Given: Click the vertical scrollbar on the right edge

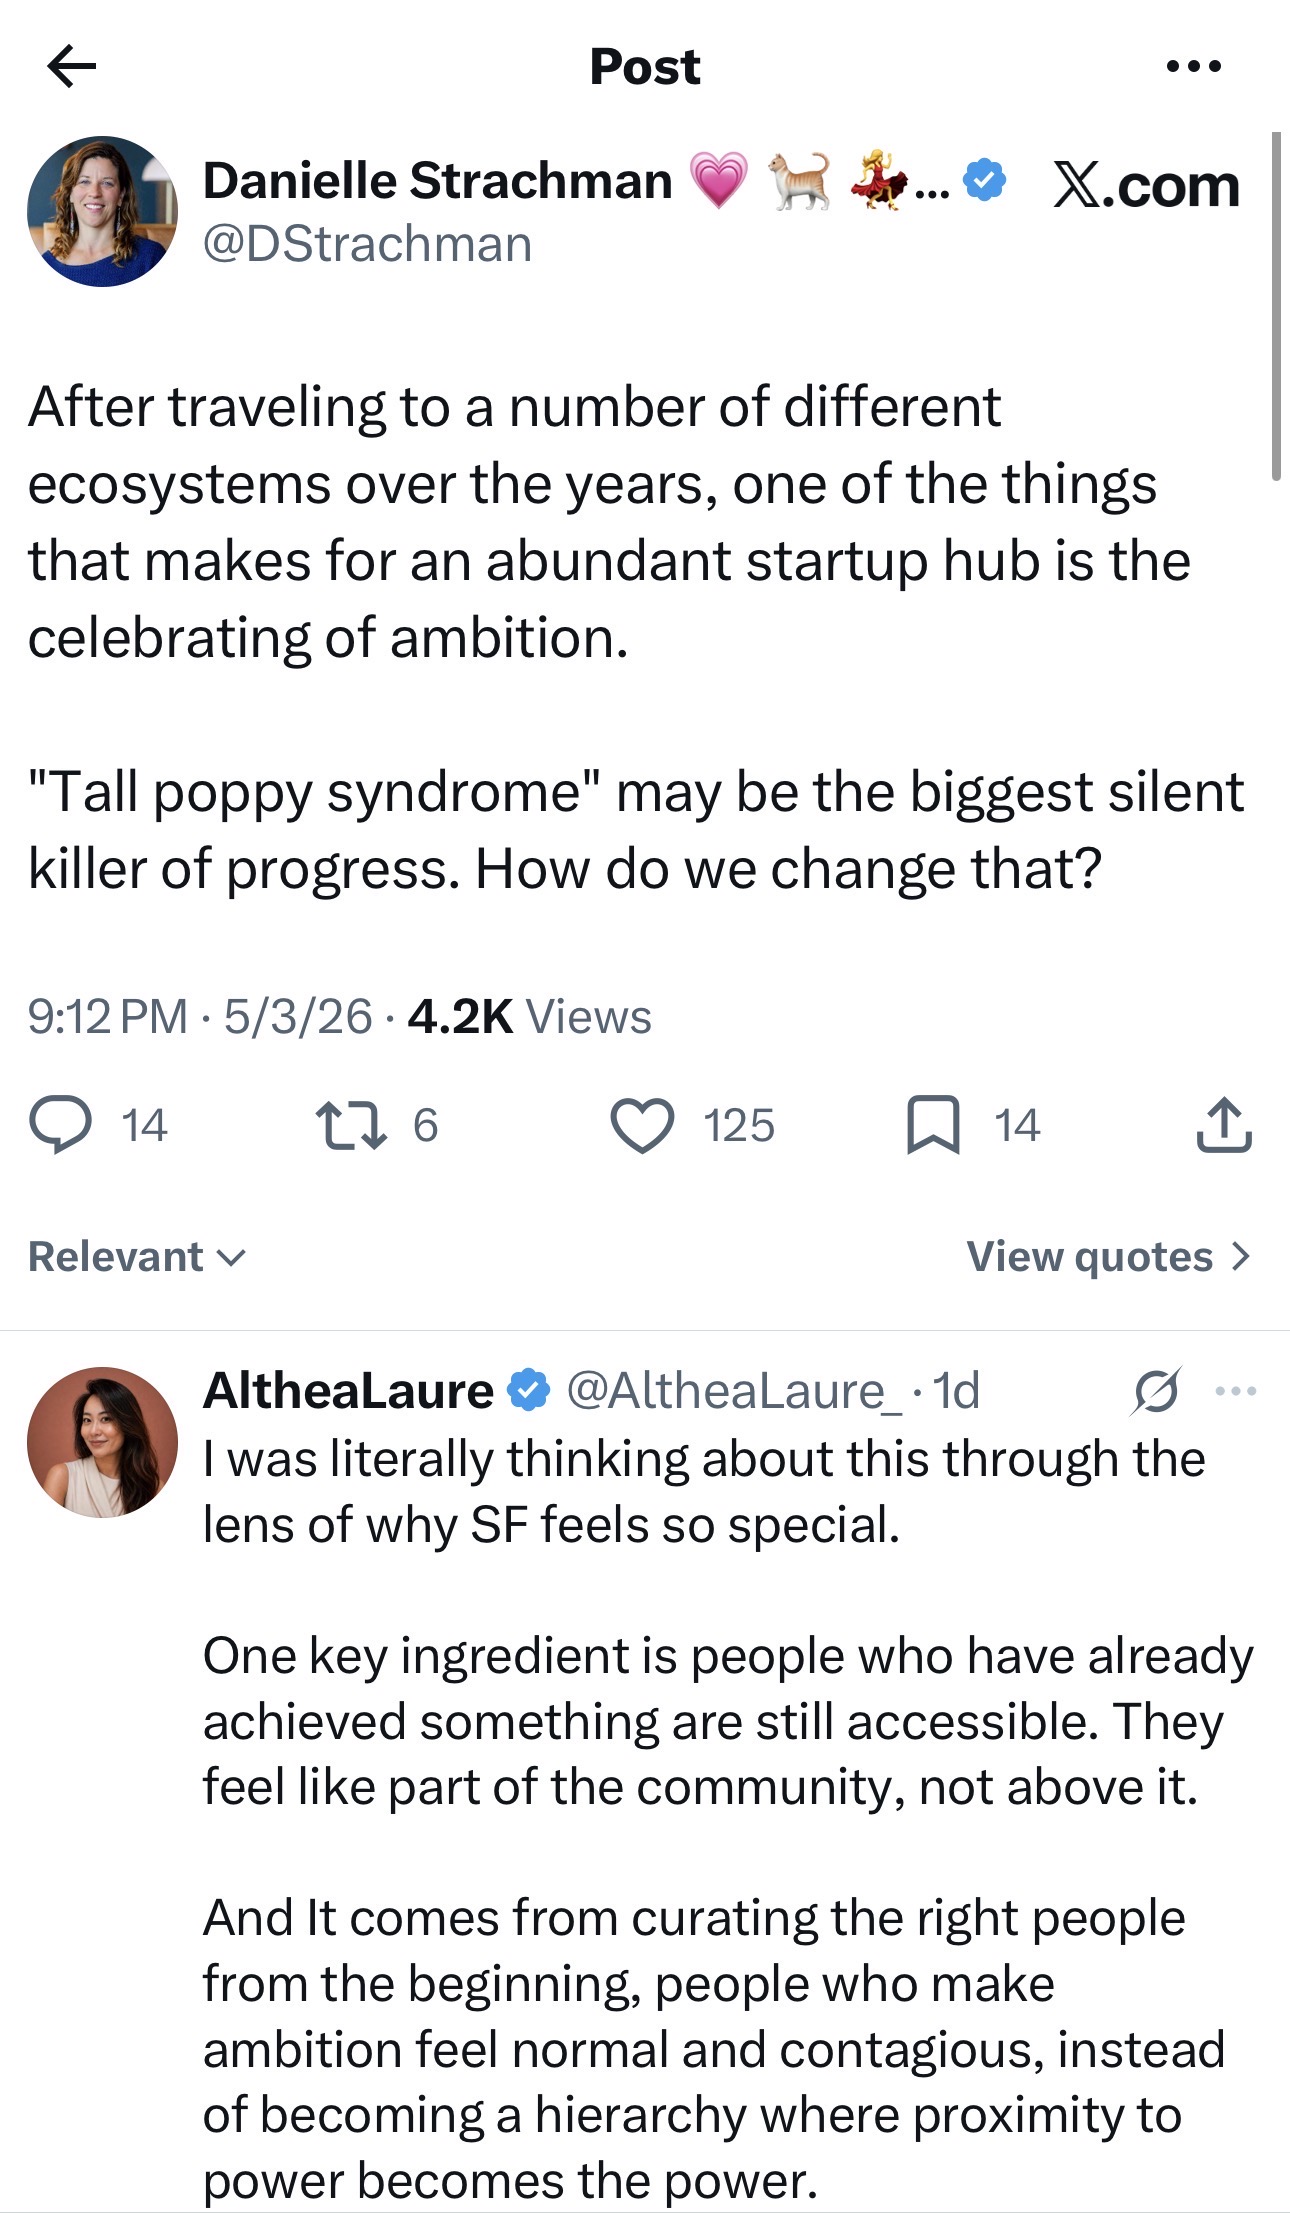Looking at the screenshot, I should pyautogui.click(x=1276, y=306).
